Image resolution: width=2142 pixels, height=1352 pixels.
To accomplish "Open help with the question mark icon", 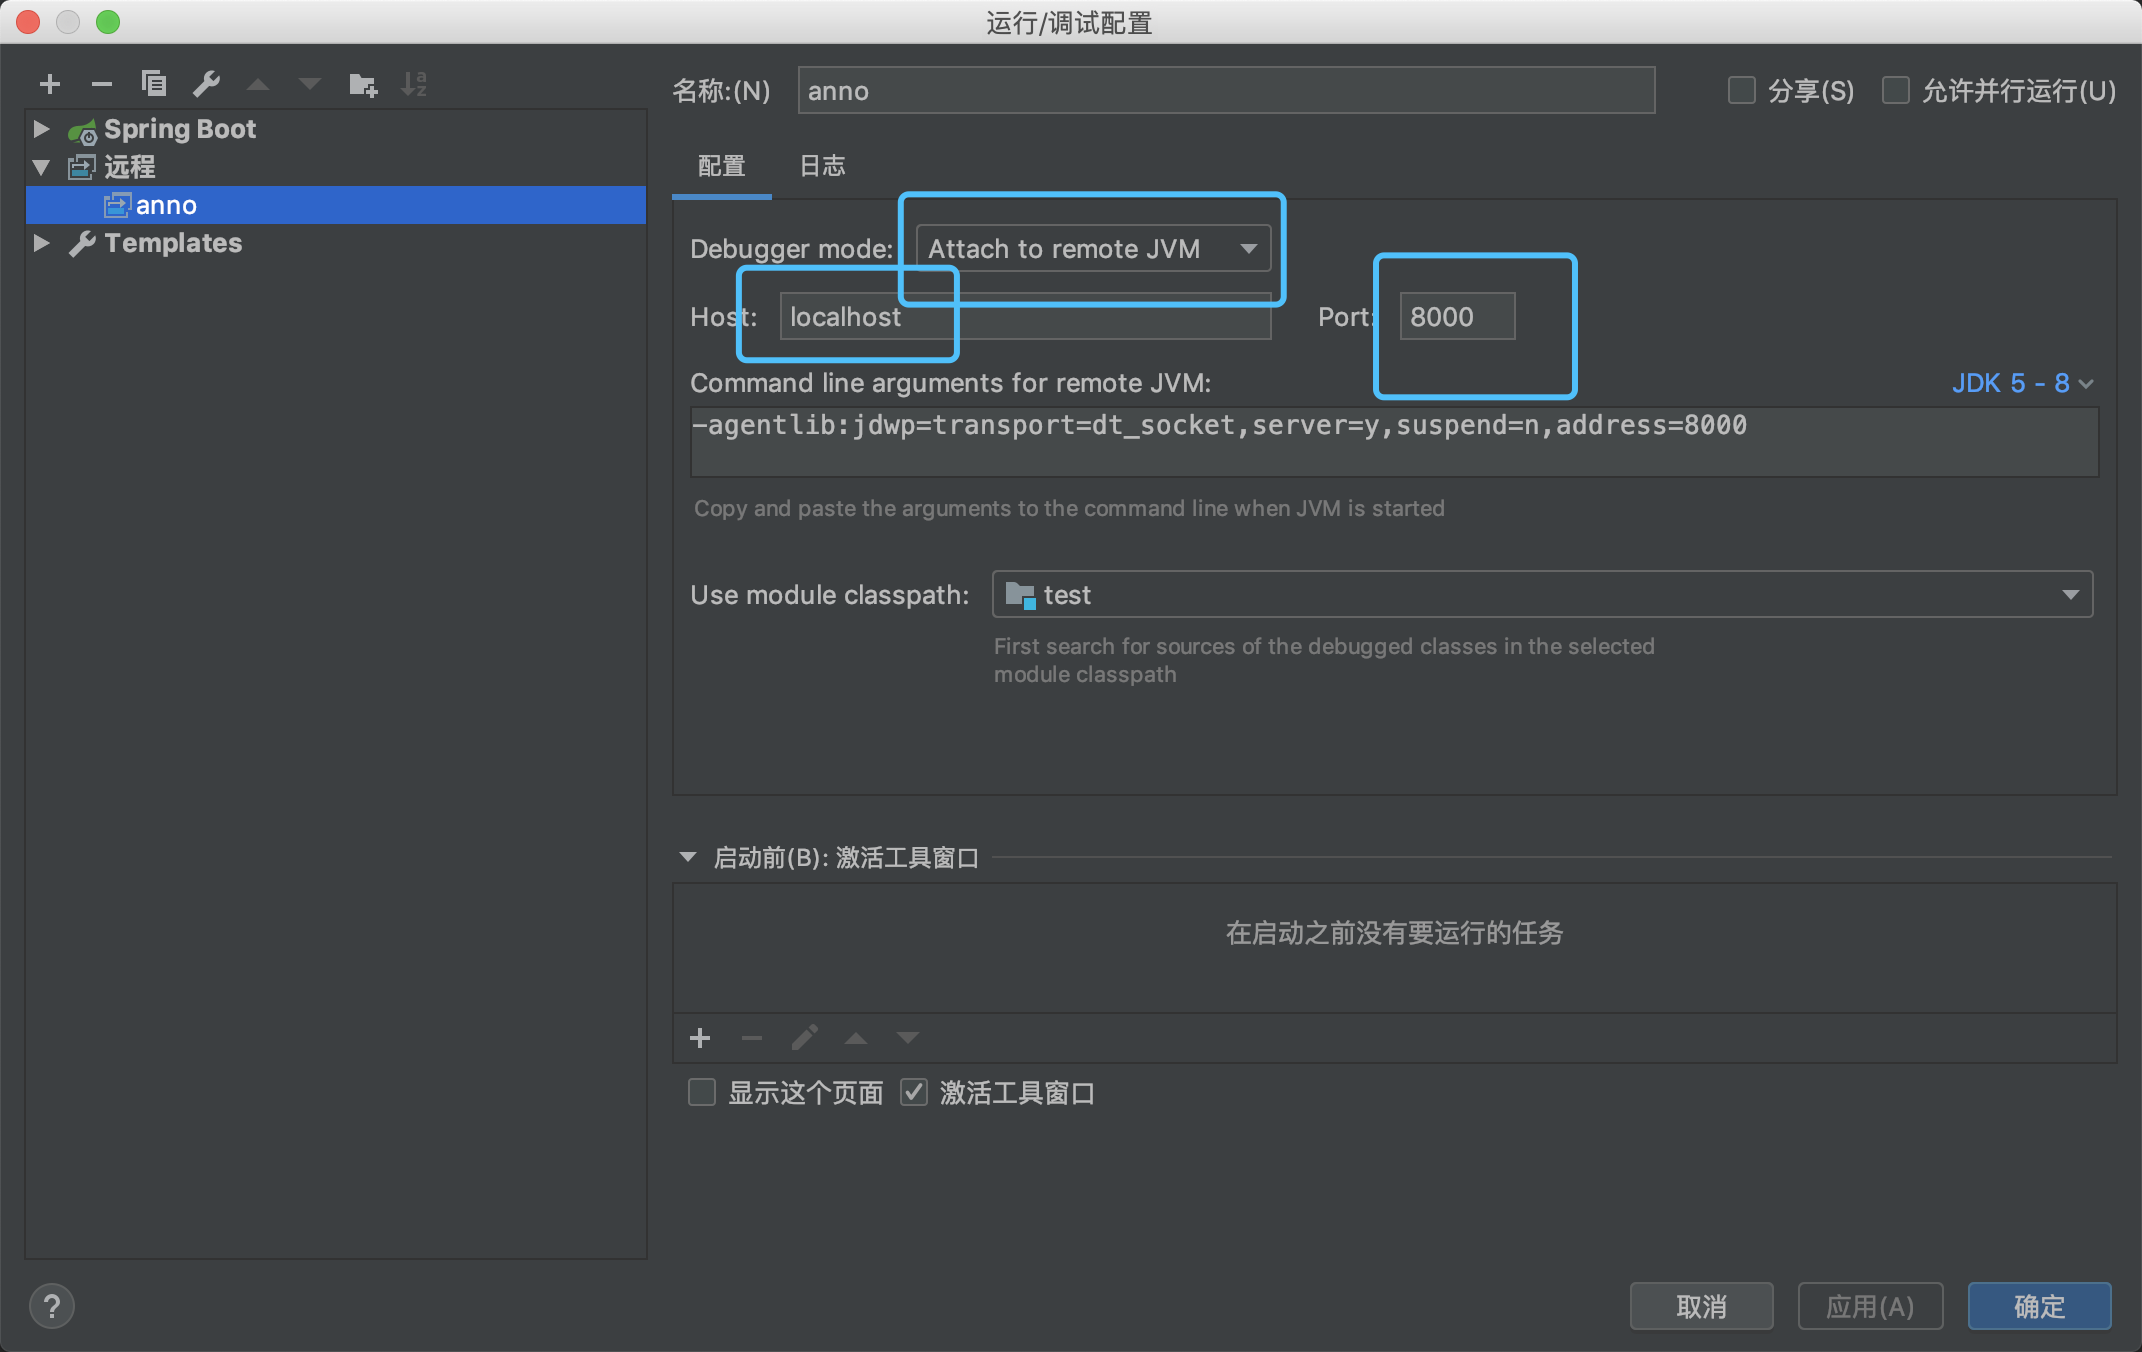I will [x=52, y=1306].
